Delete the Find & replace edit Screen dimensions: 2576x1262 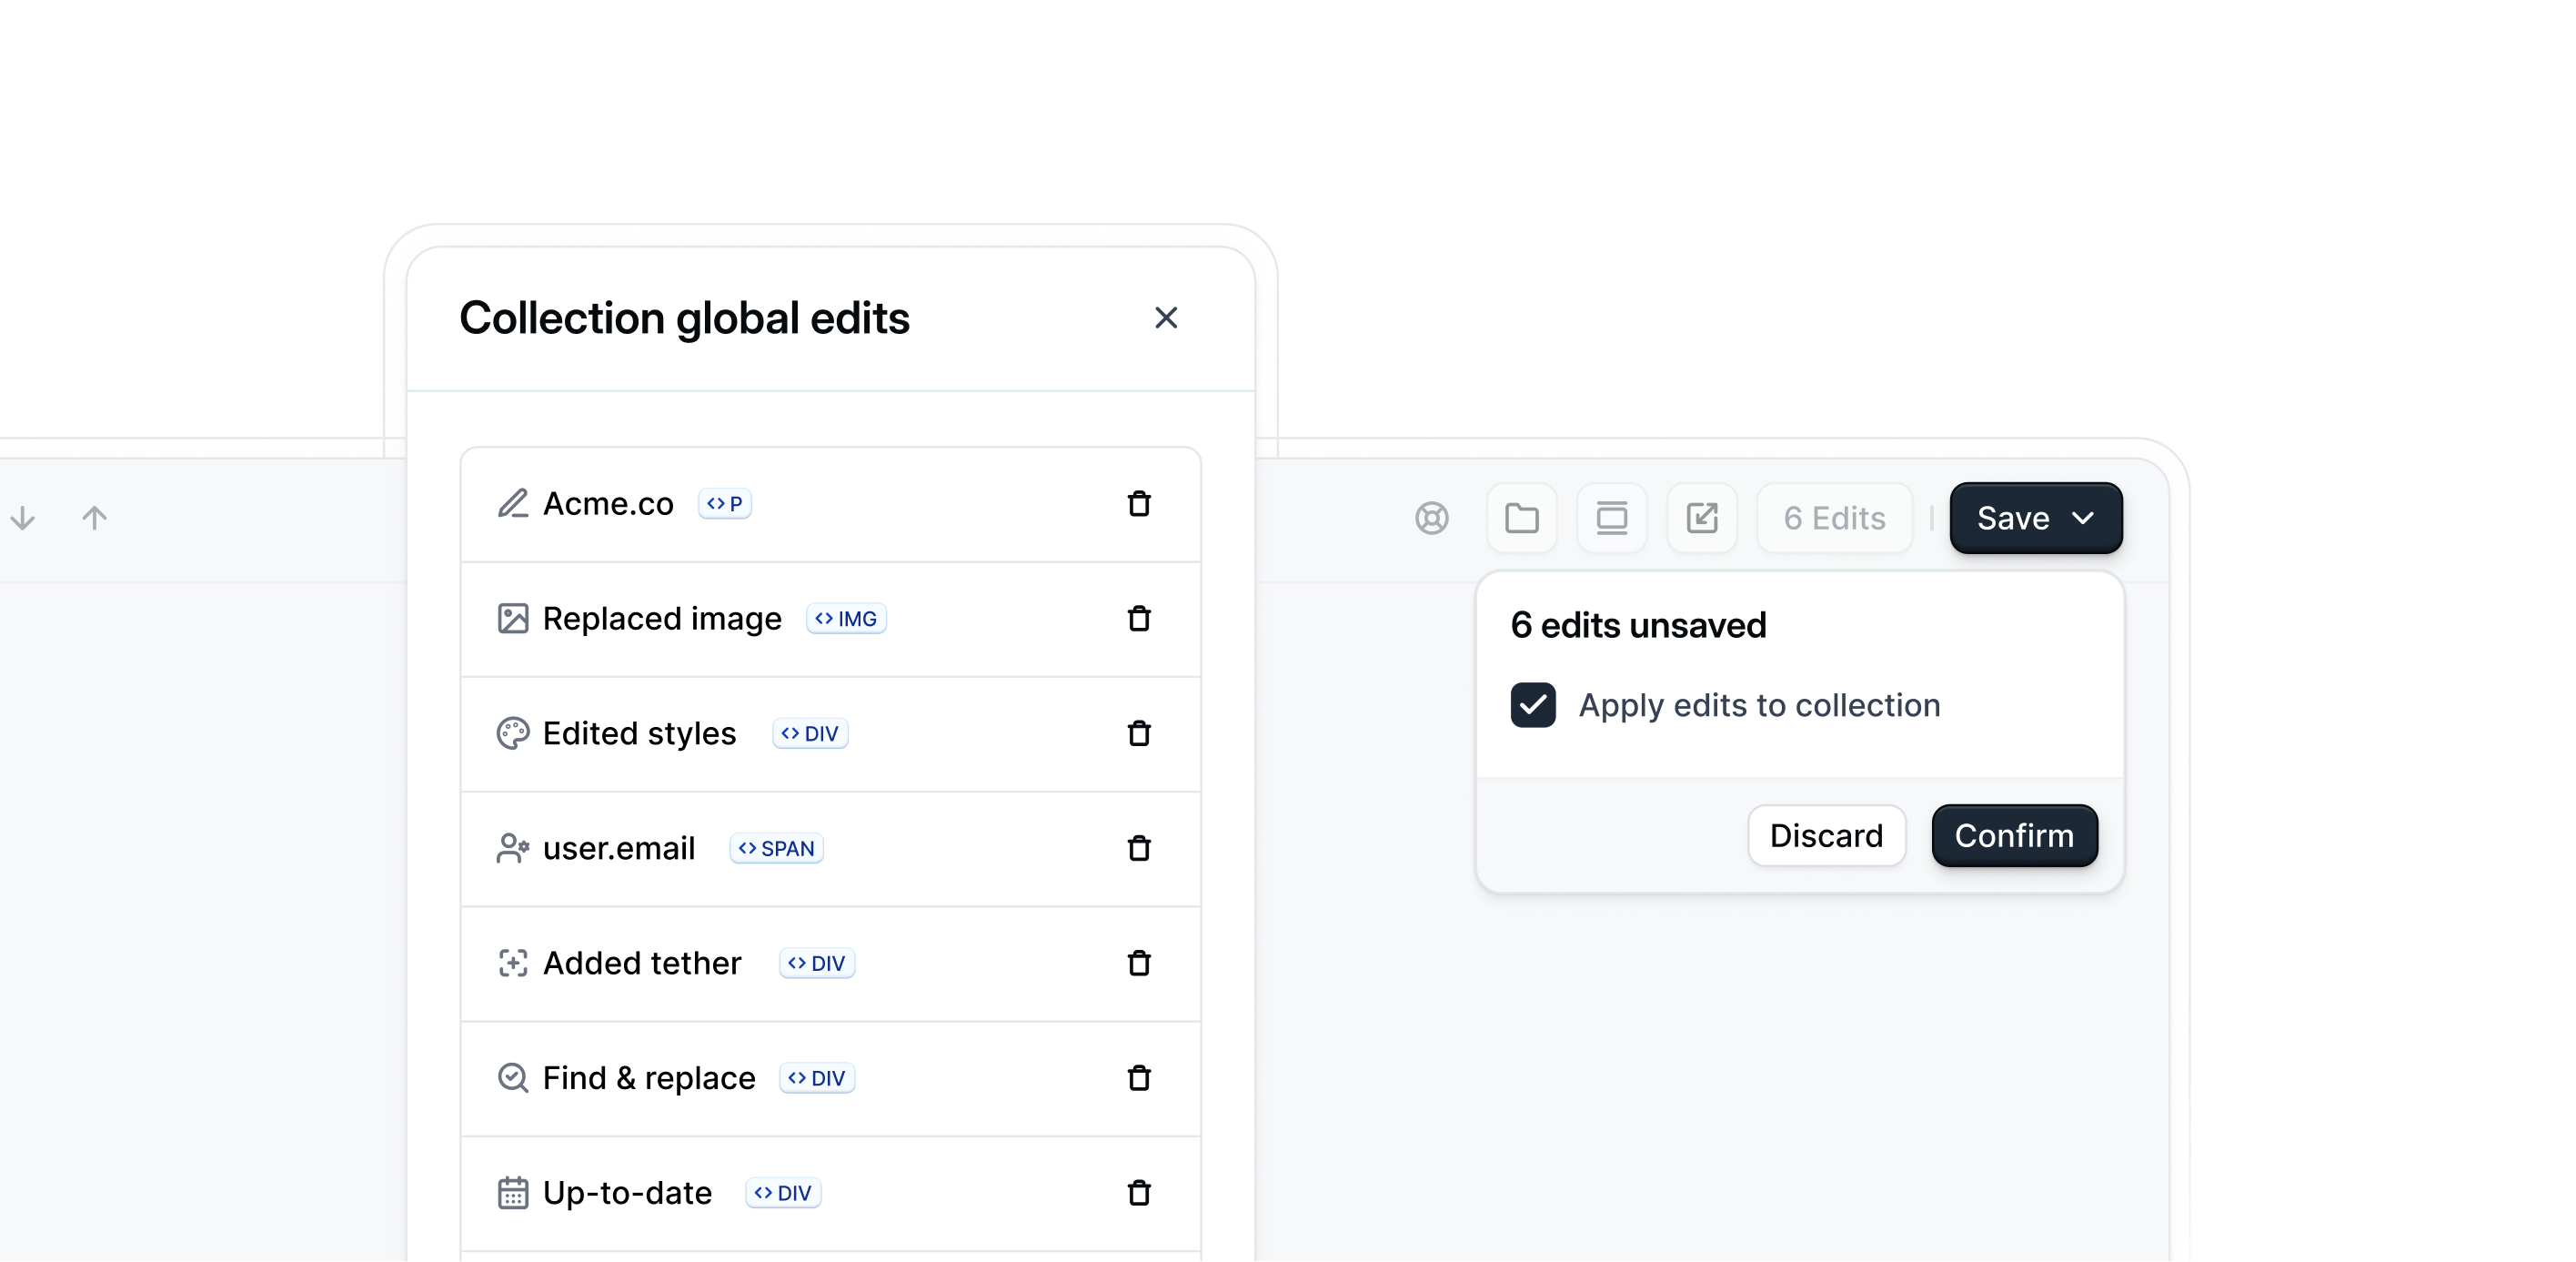click(1139, 1079)
